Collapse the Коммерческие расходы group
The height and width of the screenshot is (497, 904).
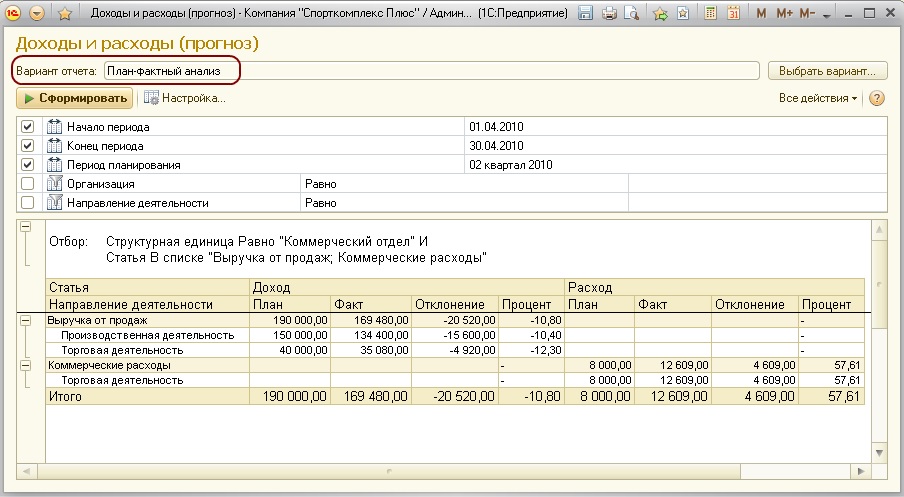point(26,366)
